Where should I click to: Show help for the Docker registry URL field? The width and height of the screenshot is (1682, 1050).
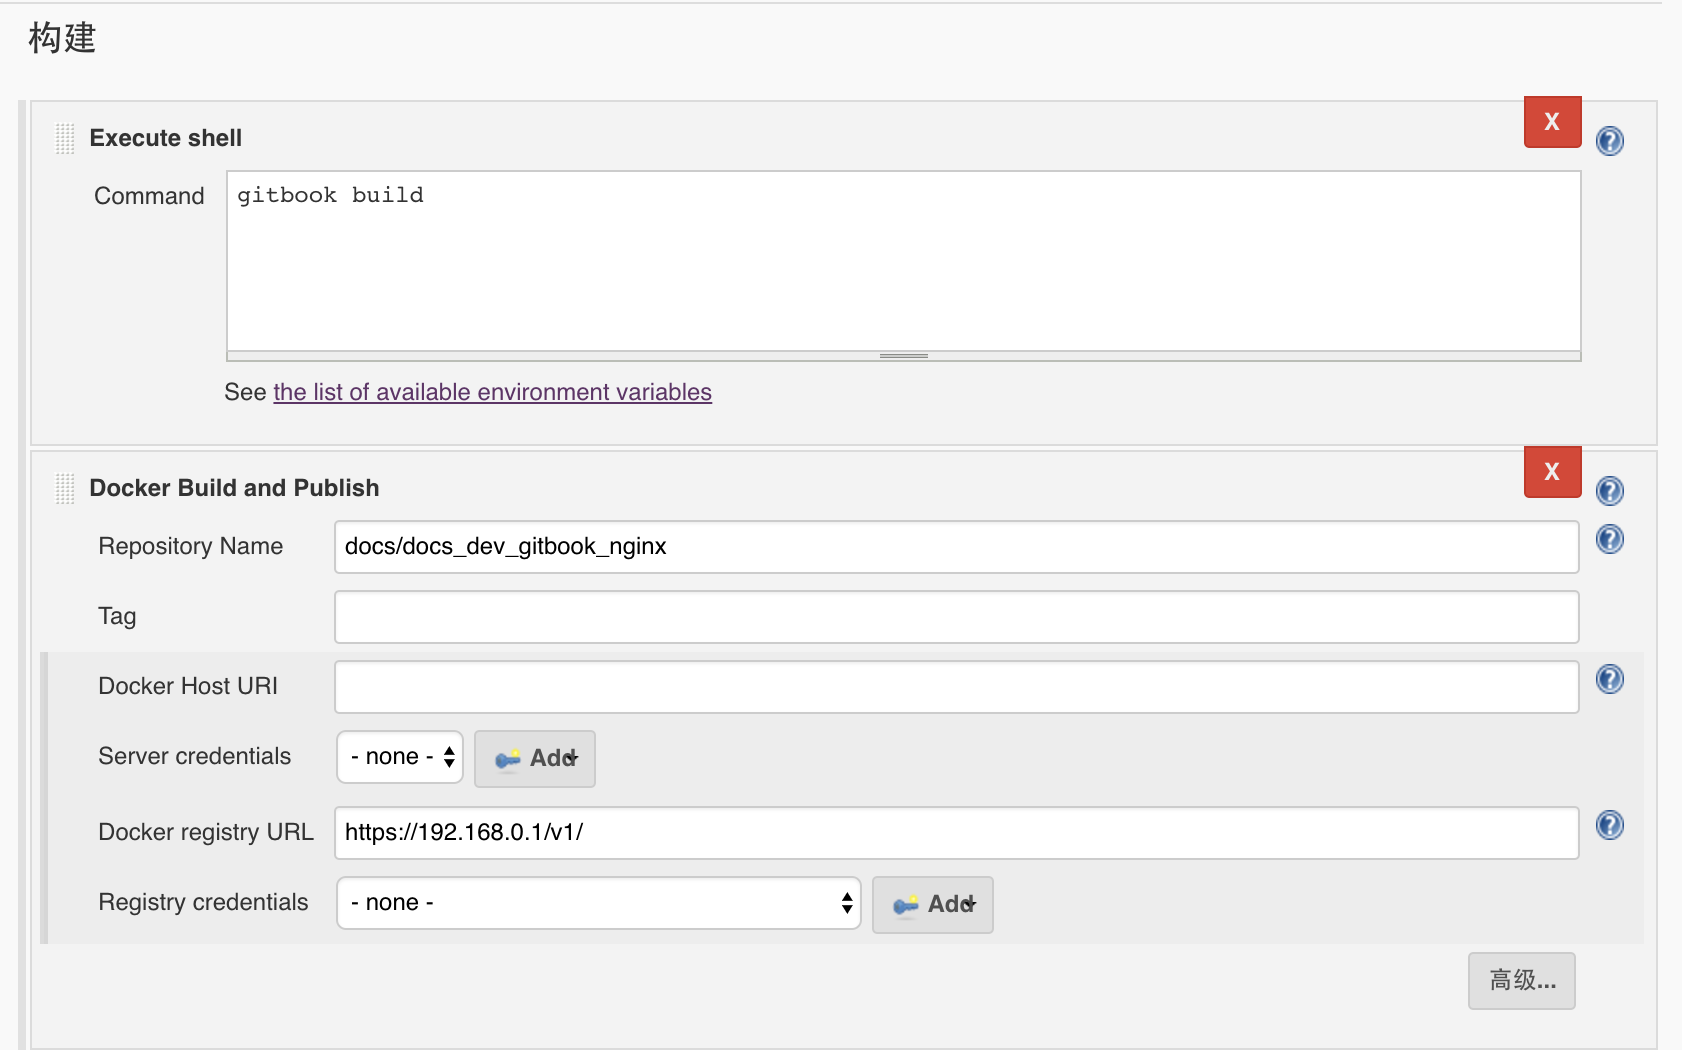point(1609,826)
